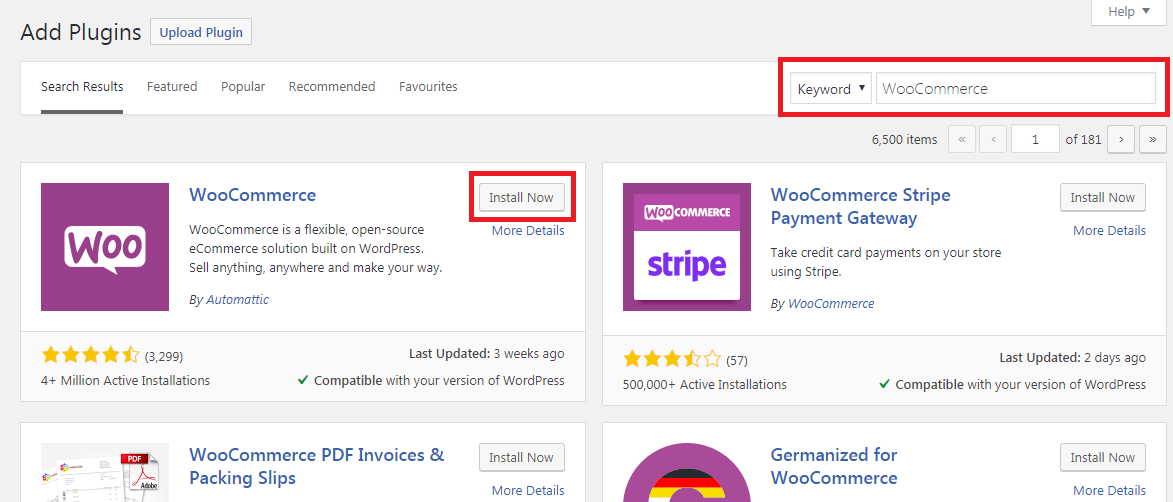Open the Favourites tab
This screenshot has height=502, width=1173.
pyautogui.click(x=428, y=87)
